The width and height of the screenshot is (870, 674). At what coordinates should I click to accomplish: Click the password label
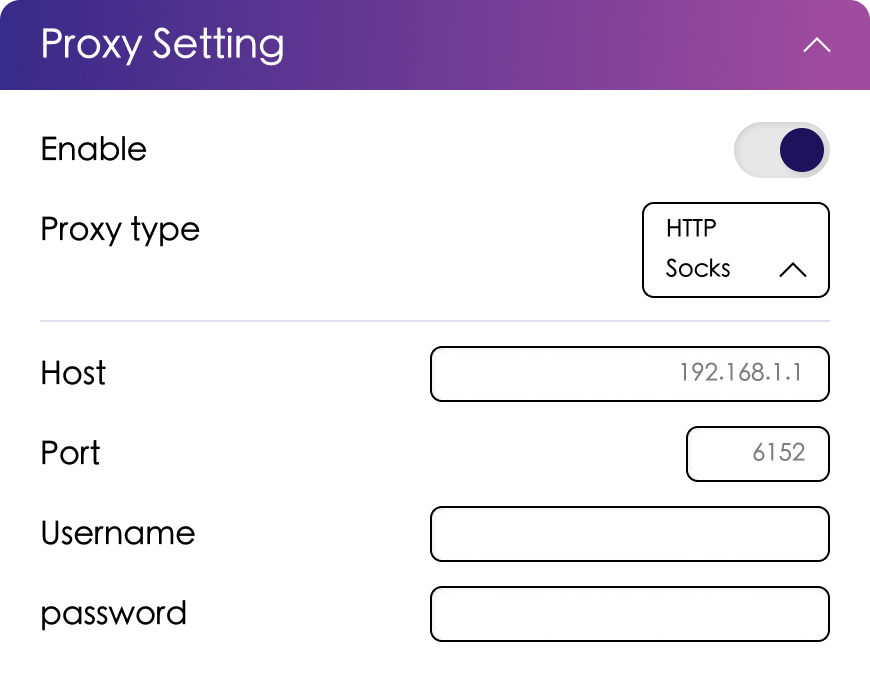(x=113, y=613)
